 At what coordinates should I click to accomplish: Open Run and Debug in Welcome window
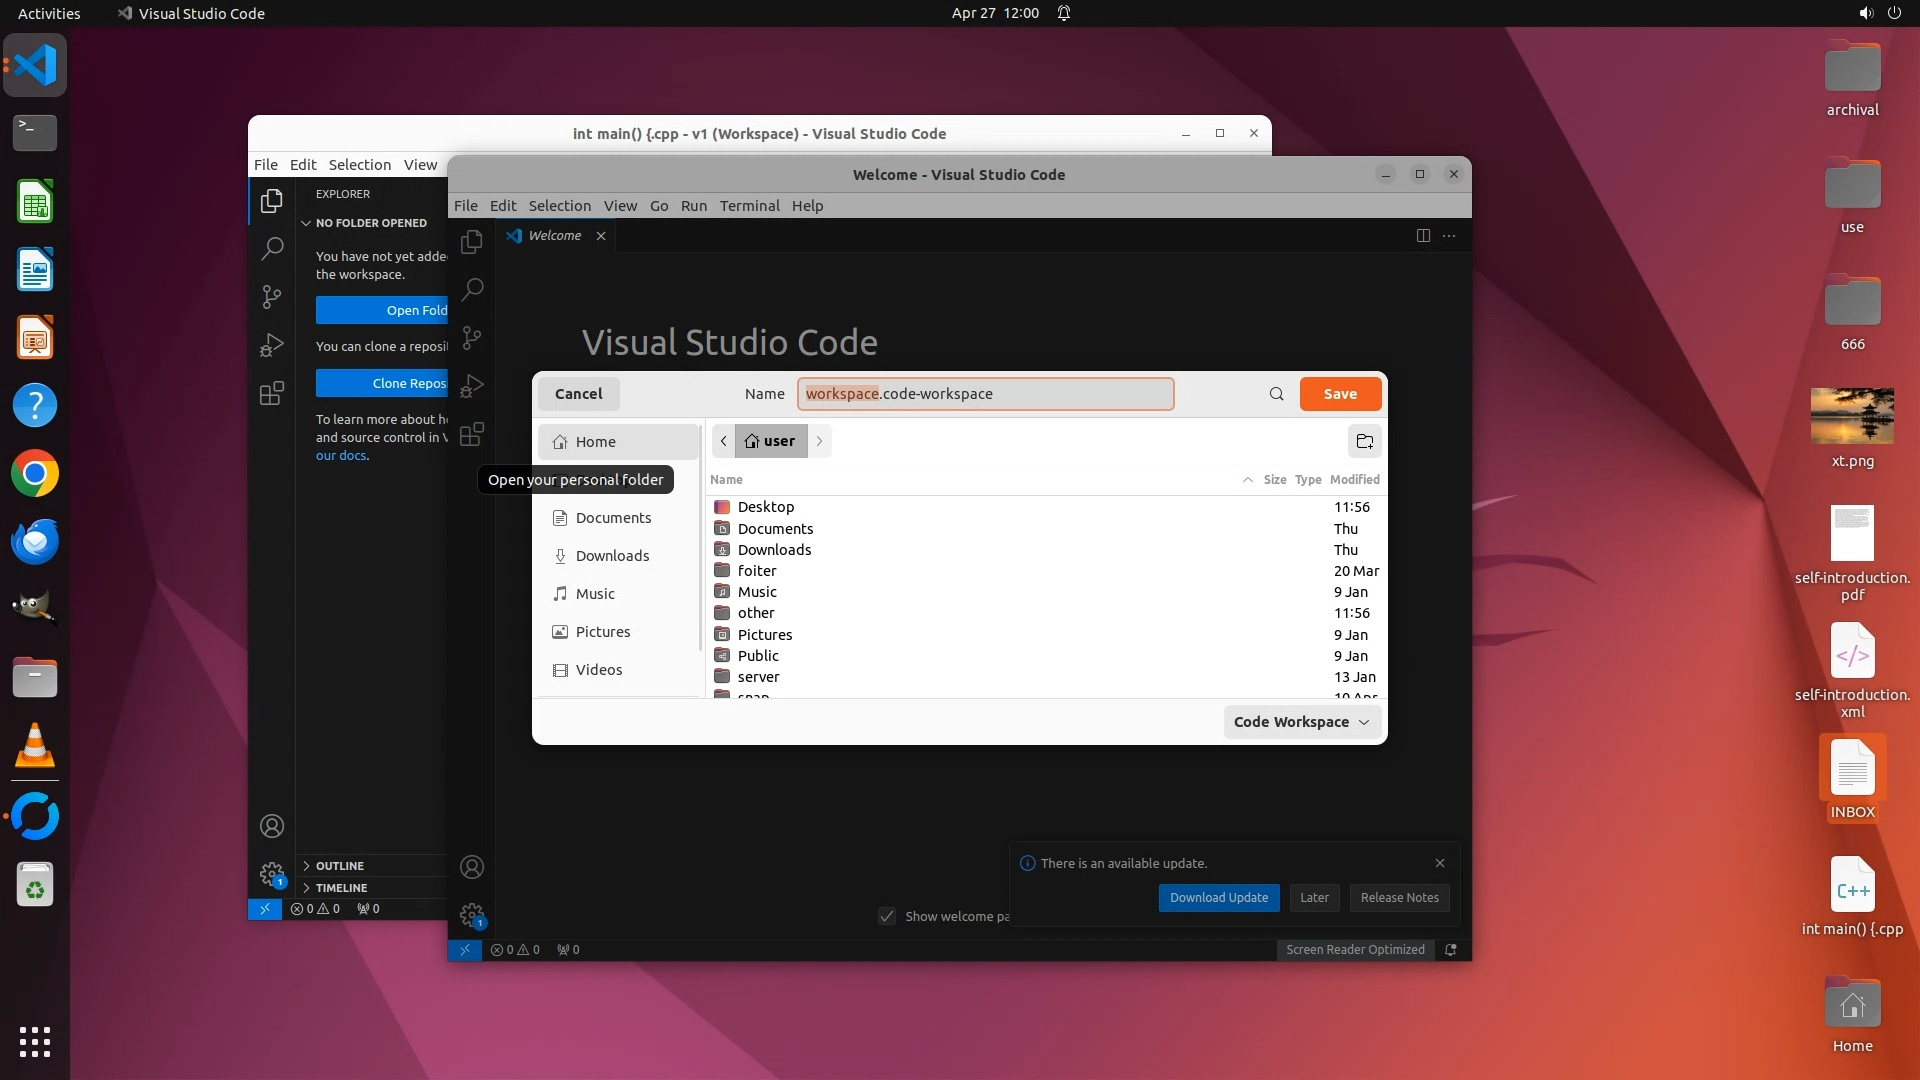click(x=471, y=386)
